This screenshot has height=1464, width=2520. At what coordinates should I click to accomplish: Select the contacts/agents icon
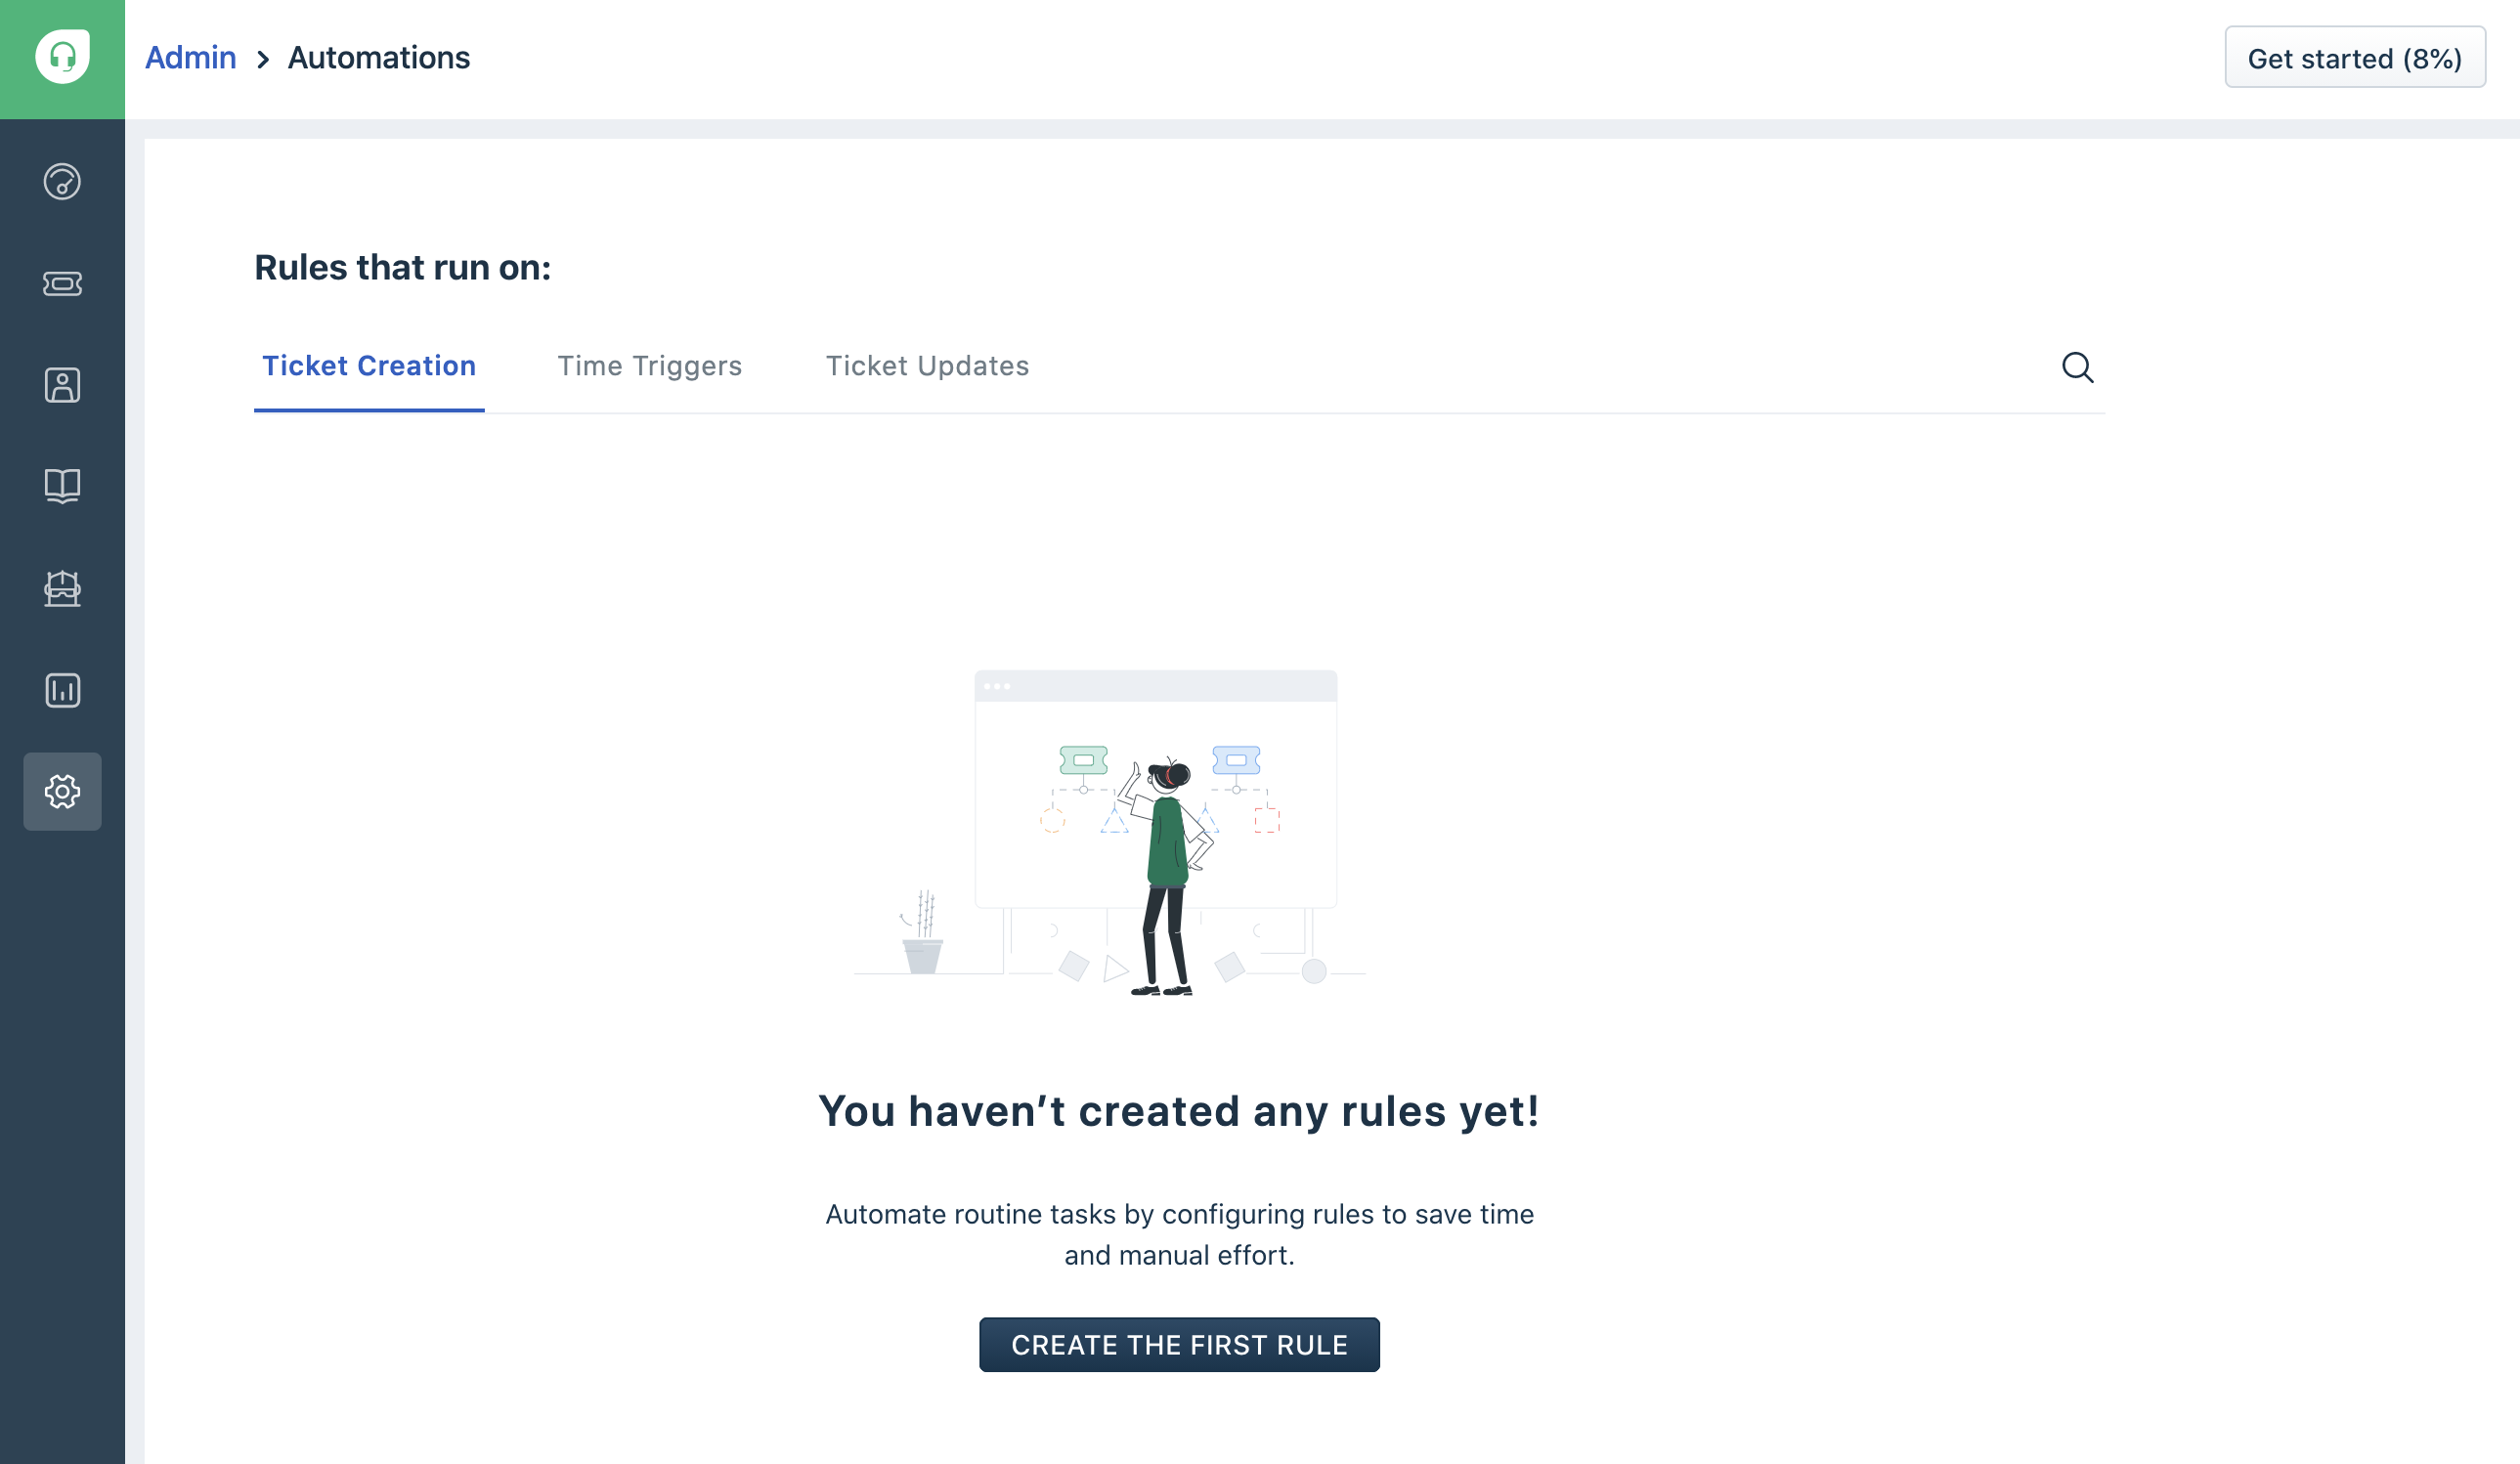point(63,383)
